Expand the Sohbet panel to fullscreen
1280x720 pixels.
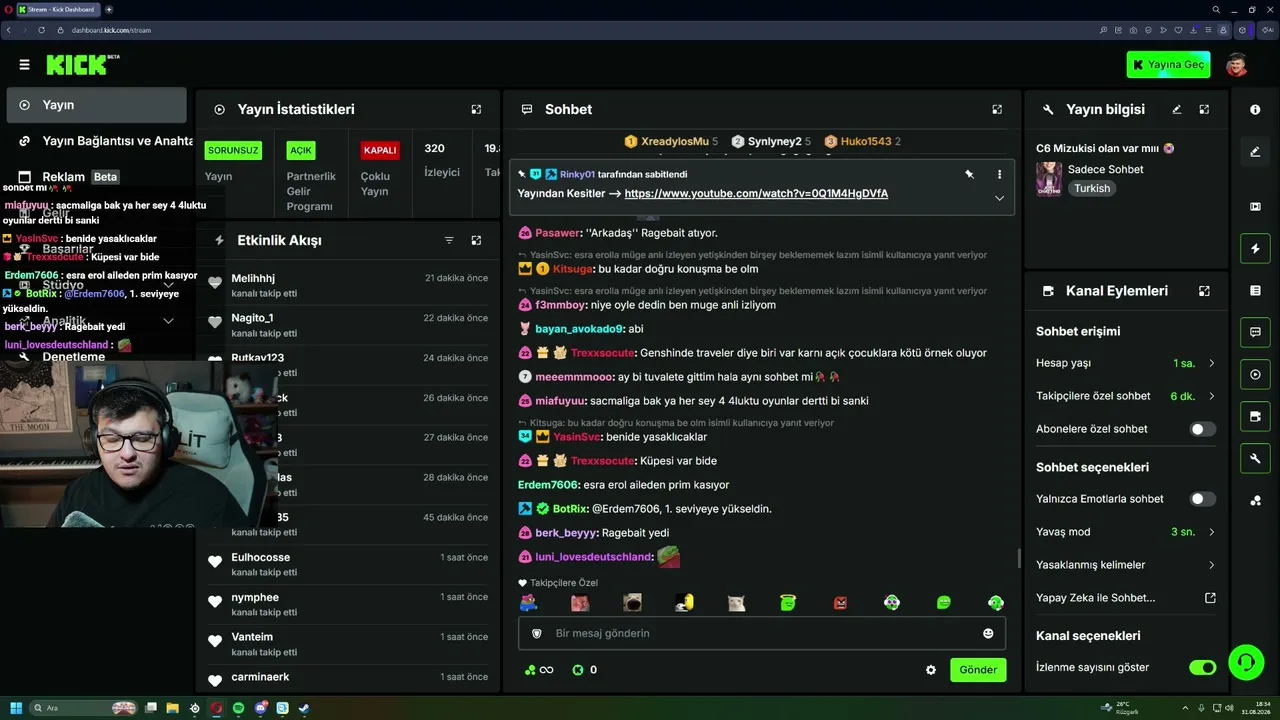coord(997,109)
